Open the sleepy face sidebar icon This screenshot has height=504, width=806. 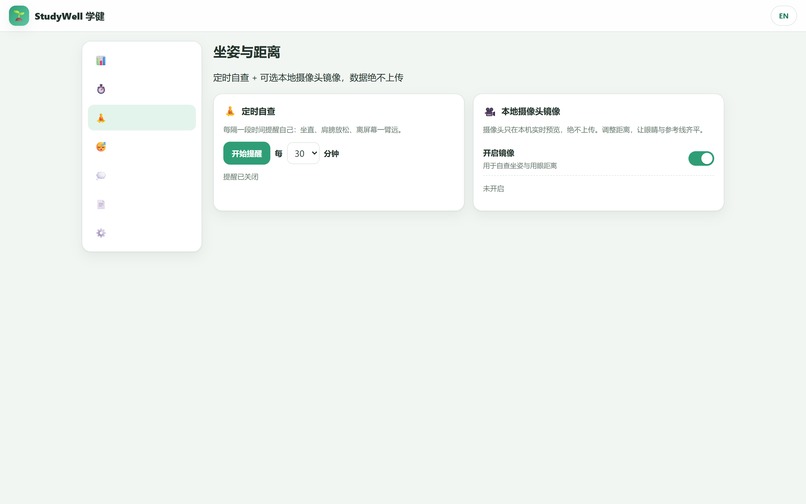[101, 147]
